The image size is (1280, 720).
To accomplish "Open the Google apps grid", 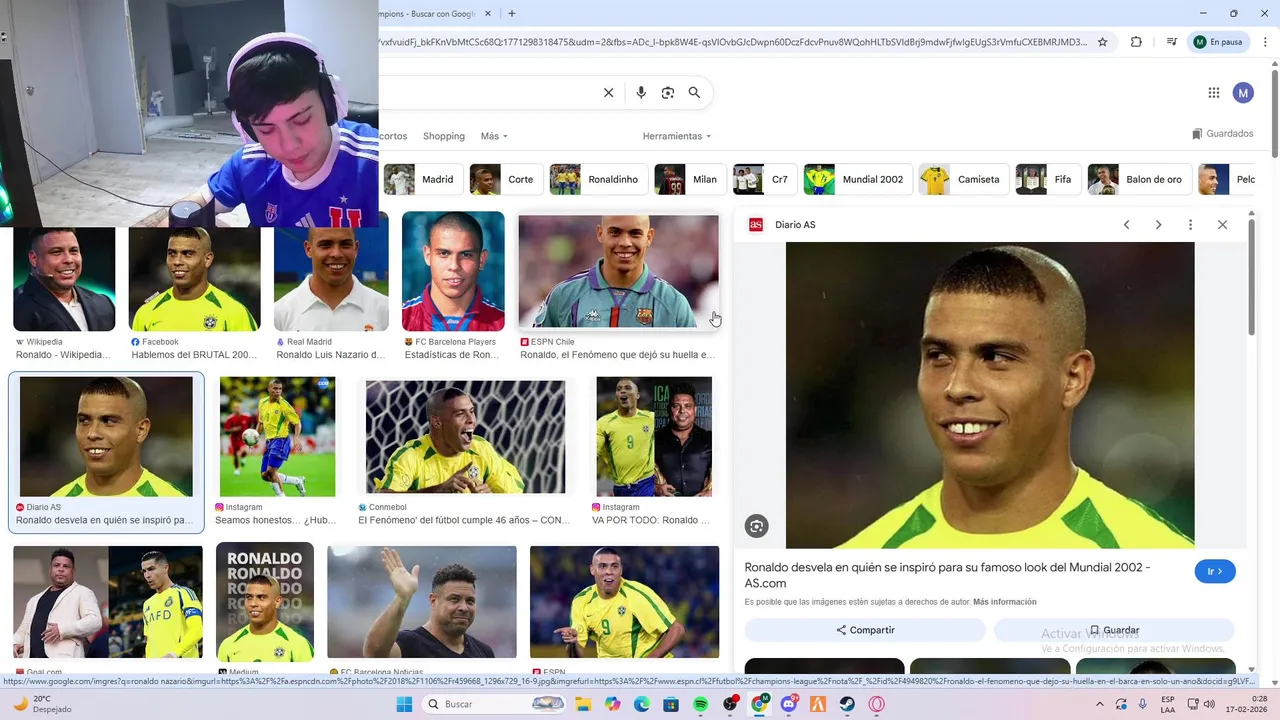I will click(1214, 93).
